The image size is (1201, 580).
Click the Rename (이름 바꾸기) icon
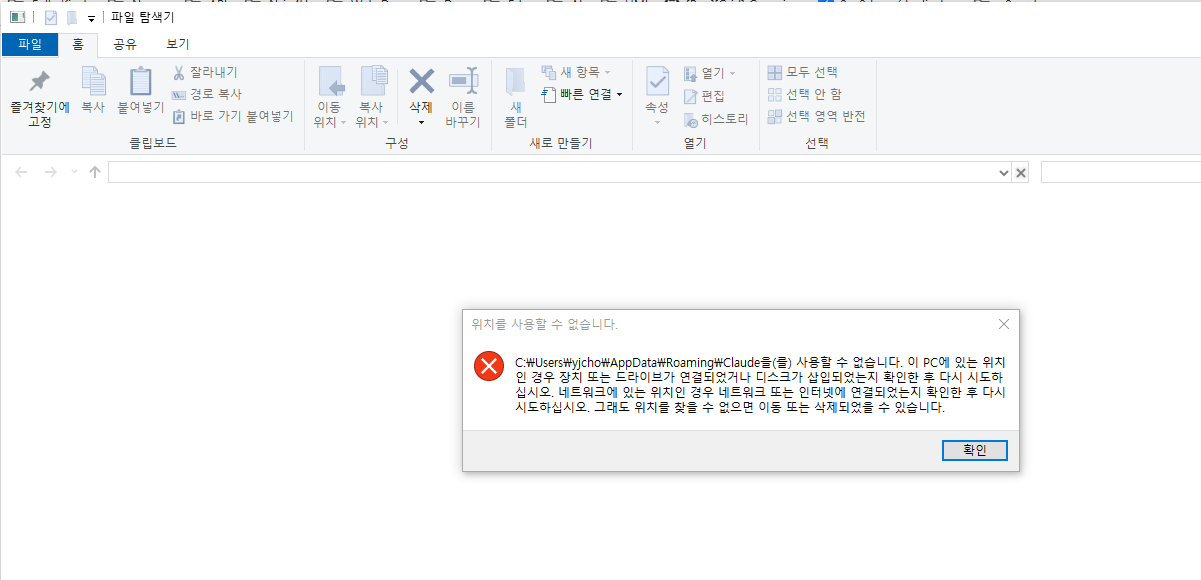pyautogui.click(x=463, y=82)
